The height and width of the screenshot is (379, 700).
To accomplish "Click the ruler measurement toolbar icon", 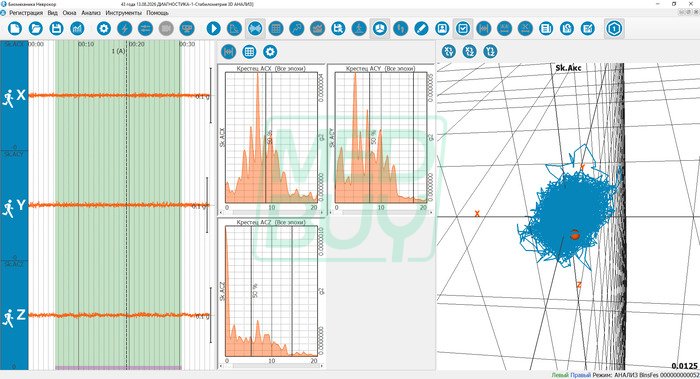I will [x=504, y=29].
